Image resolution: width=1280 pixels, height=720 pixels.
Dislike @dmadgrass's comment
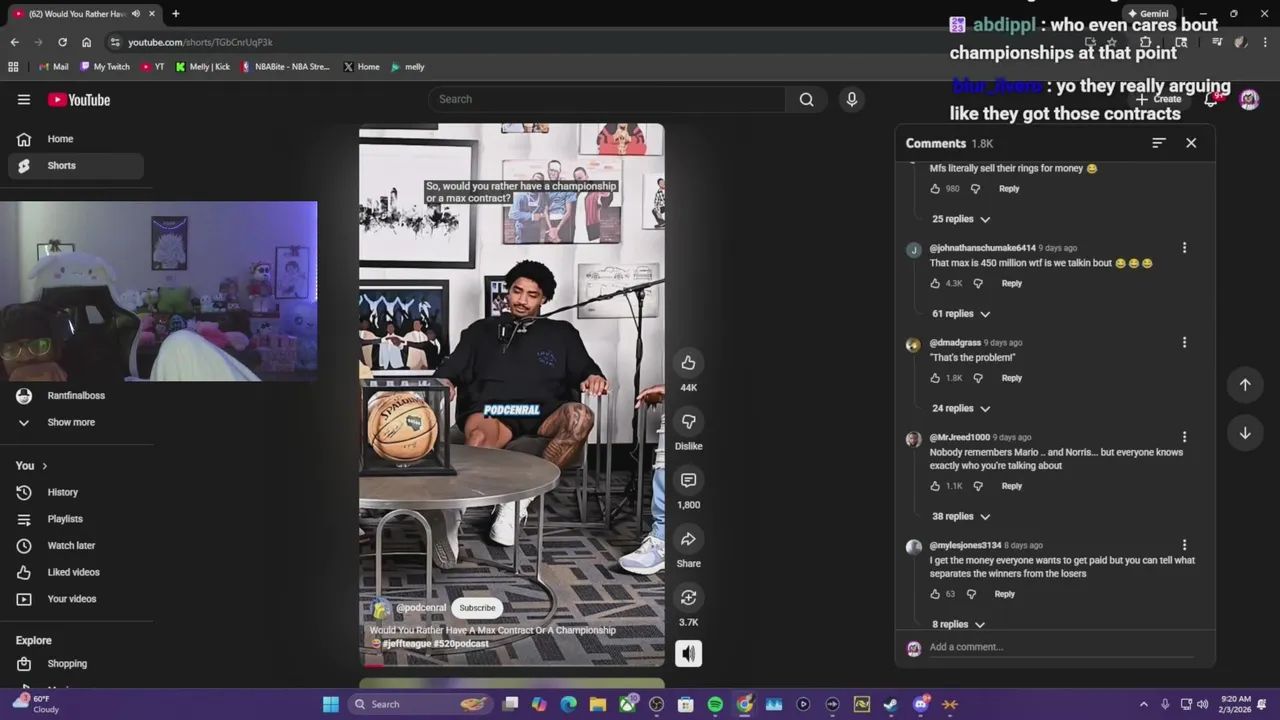click(978, 378)
